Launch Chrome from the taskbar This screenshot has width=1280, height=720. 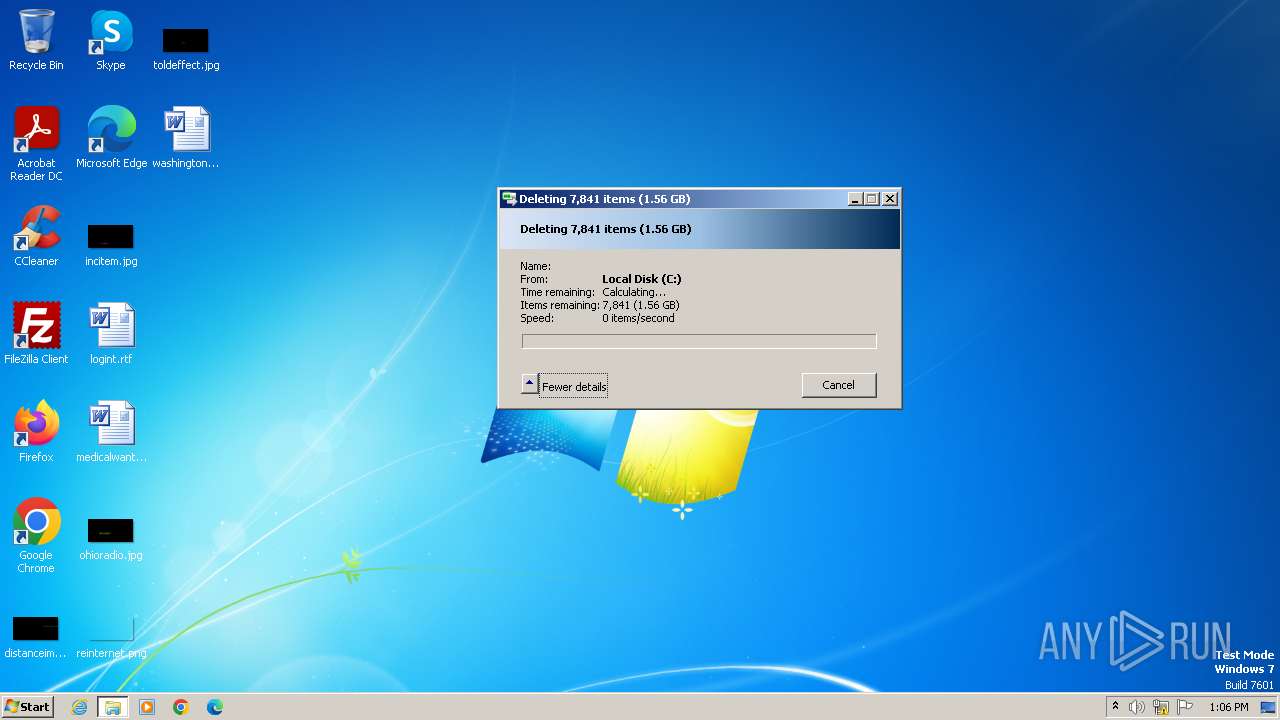coord(181,707)
